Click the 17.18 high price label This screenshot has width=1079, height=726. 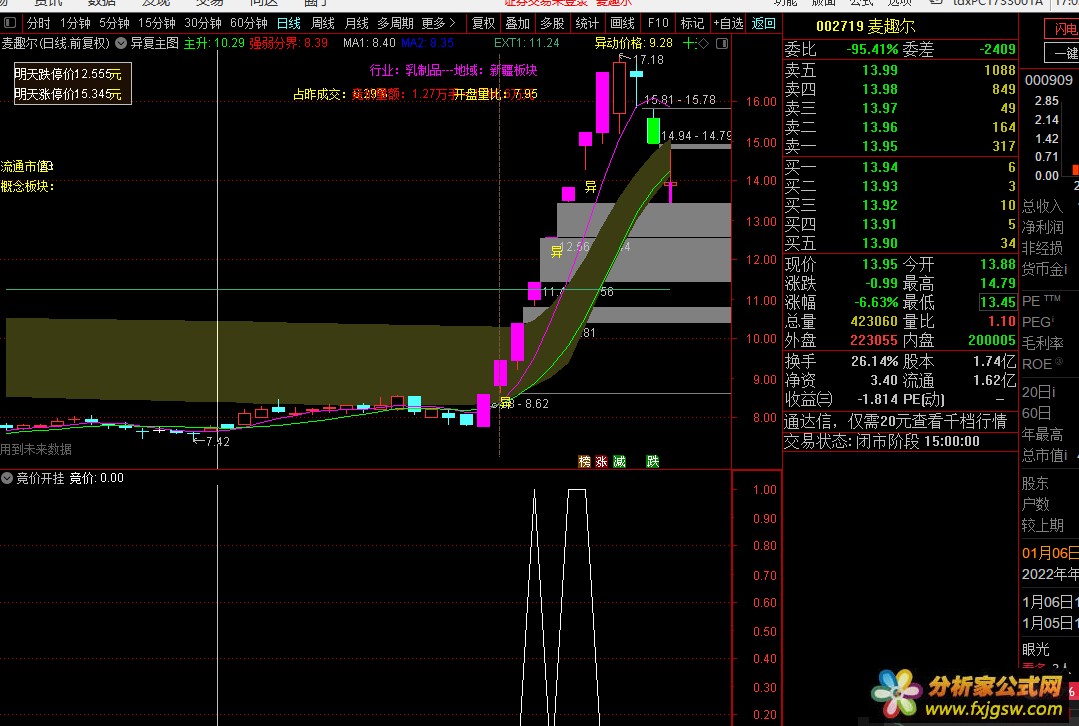click(648, 60)
